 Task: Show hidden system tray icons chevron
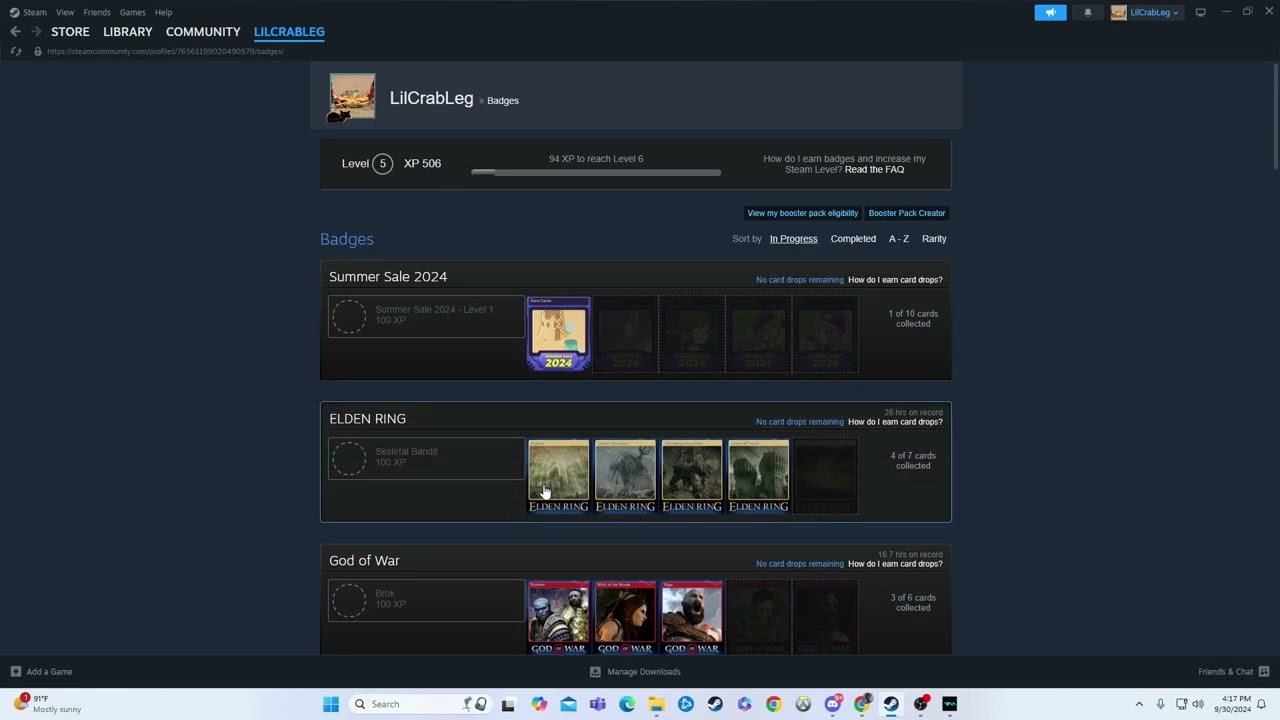click(1139, 704)
